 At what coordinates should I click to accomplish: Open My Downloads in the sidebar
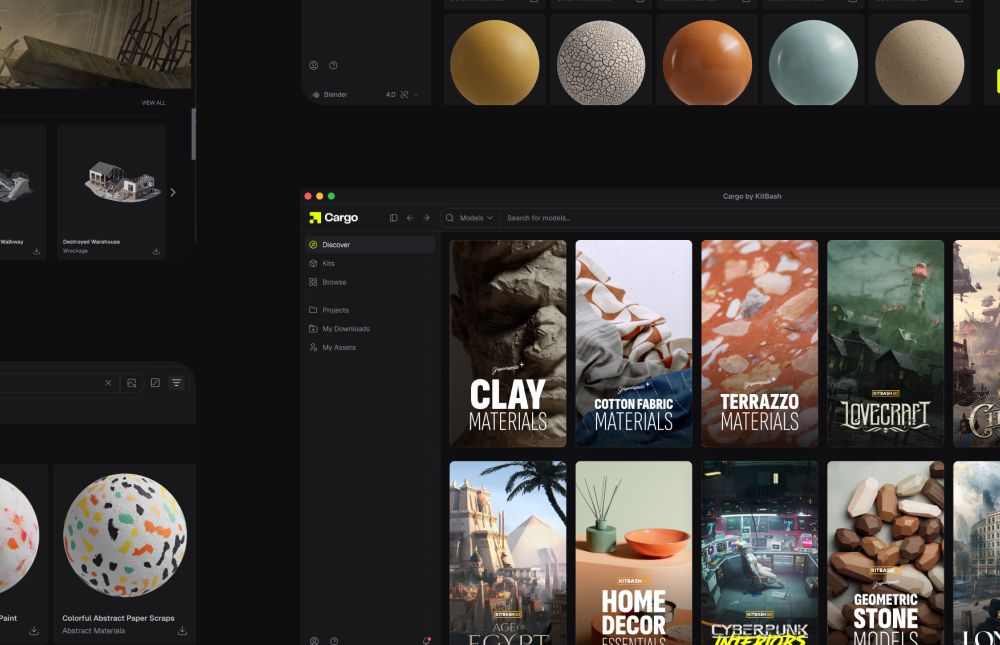370,329
